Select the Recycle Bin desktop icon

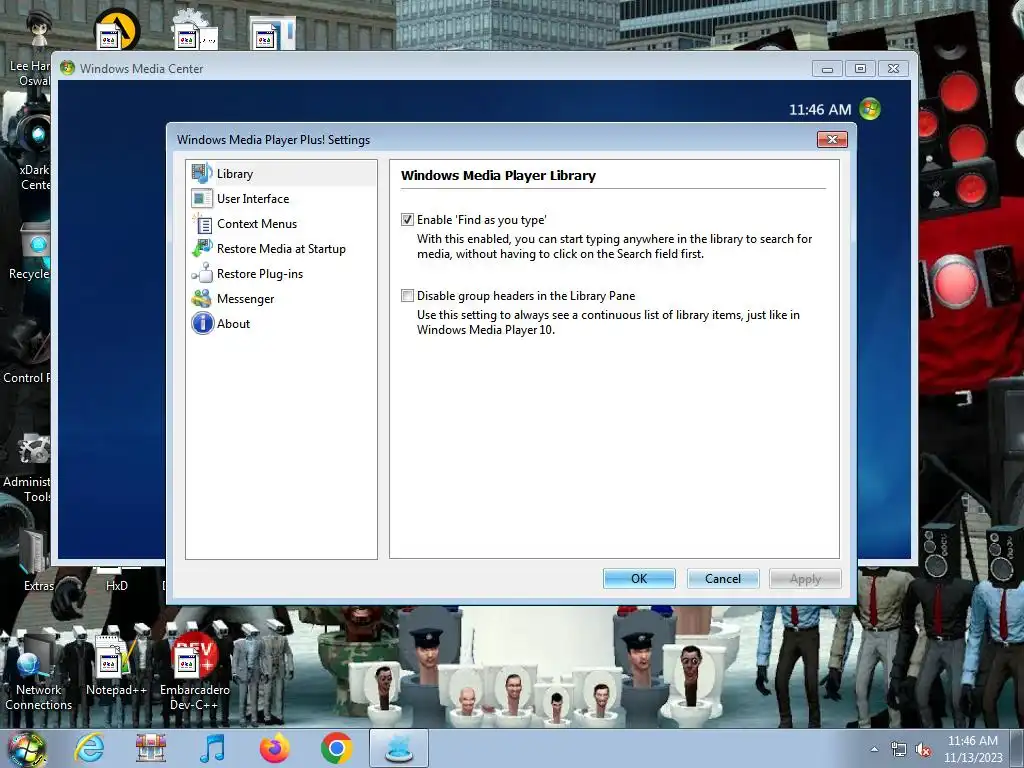[x=30, y=251]
